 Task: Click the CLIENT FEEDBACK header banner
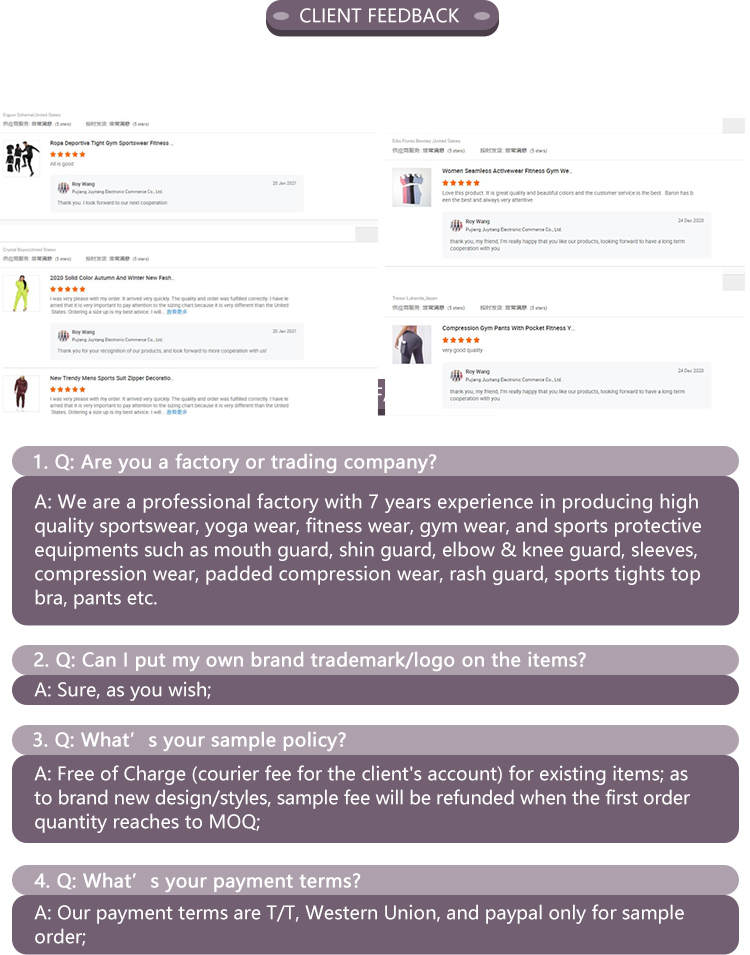point(382,17)
